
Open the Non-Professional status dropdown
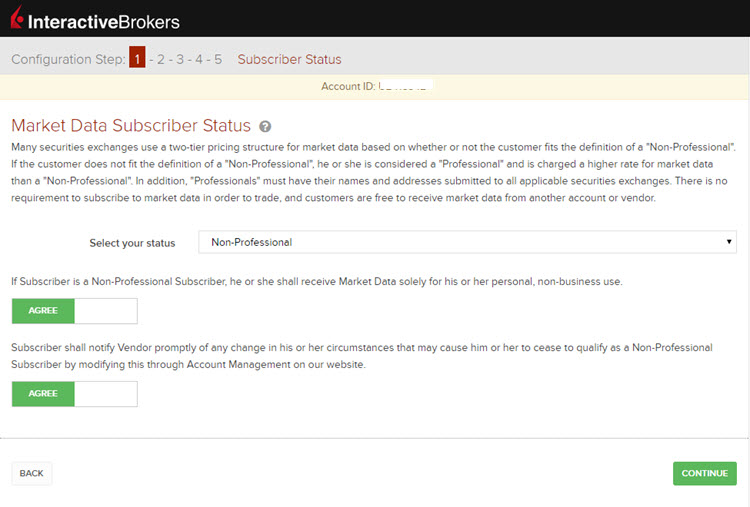466,242
